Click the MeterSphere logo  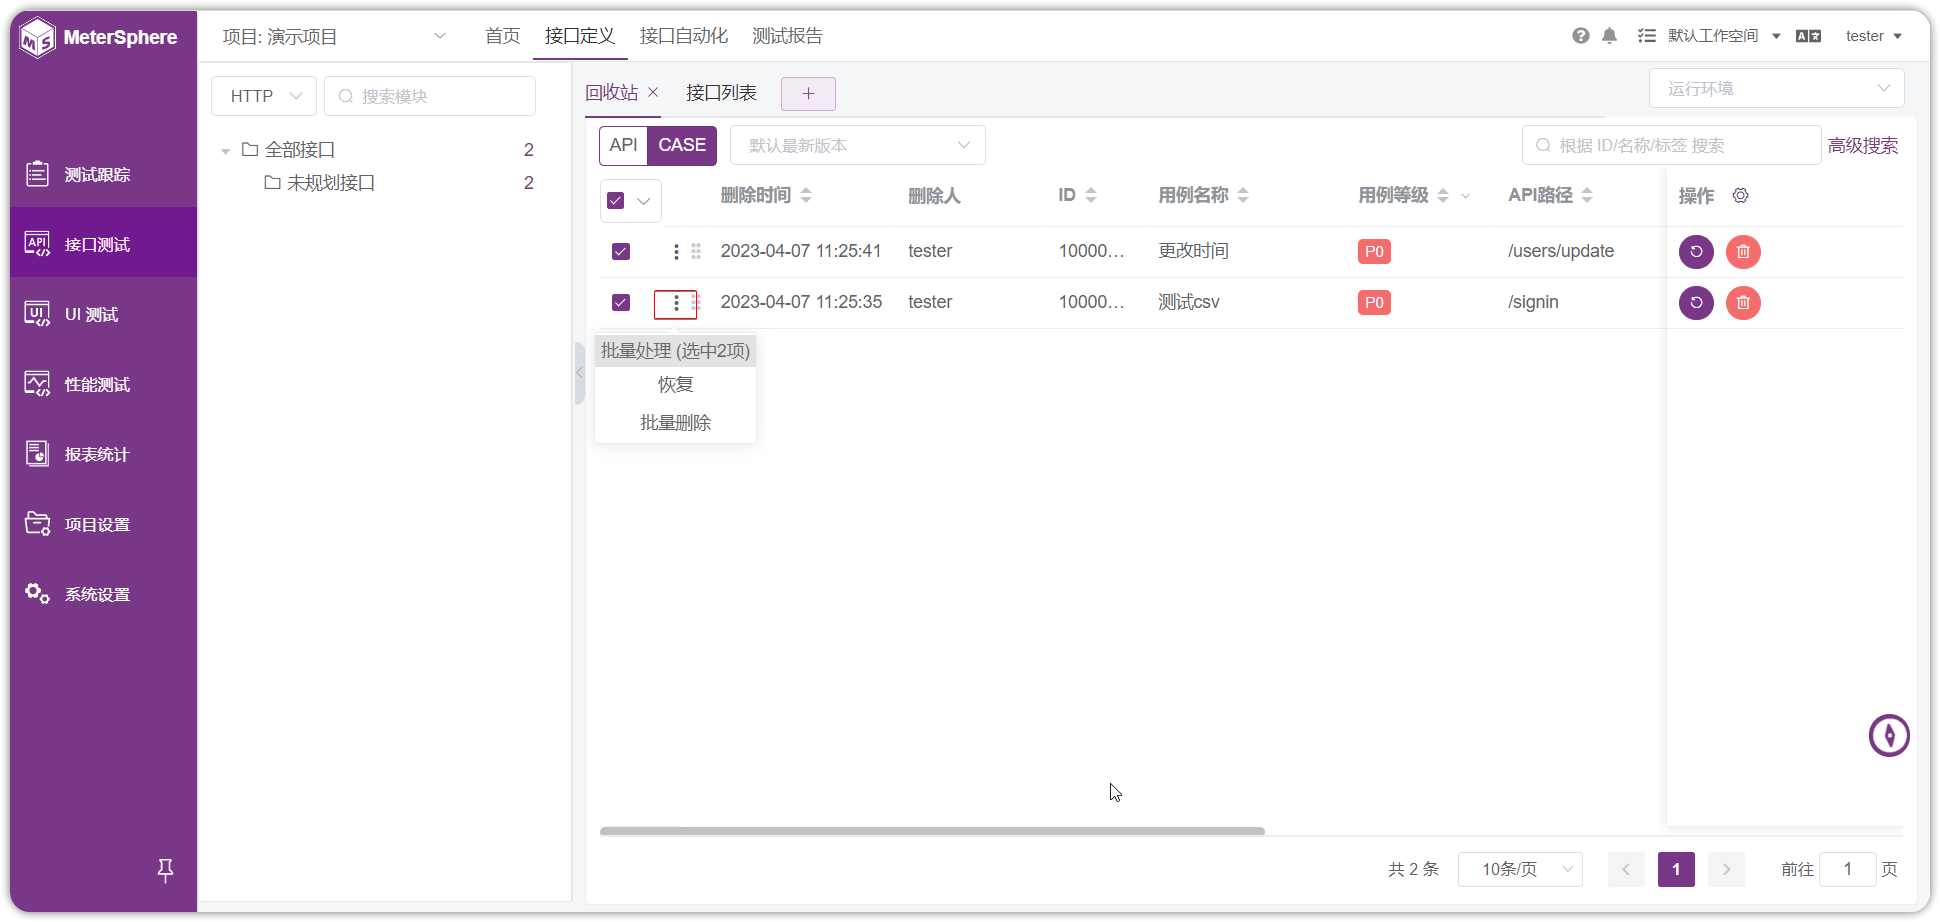(x=99, y=38)
